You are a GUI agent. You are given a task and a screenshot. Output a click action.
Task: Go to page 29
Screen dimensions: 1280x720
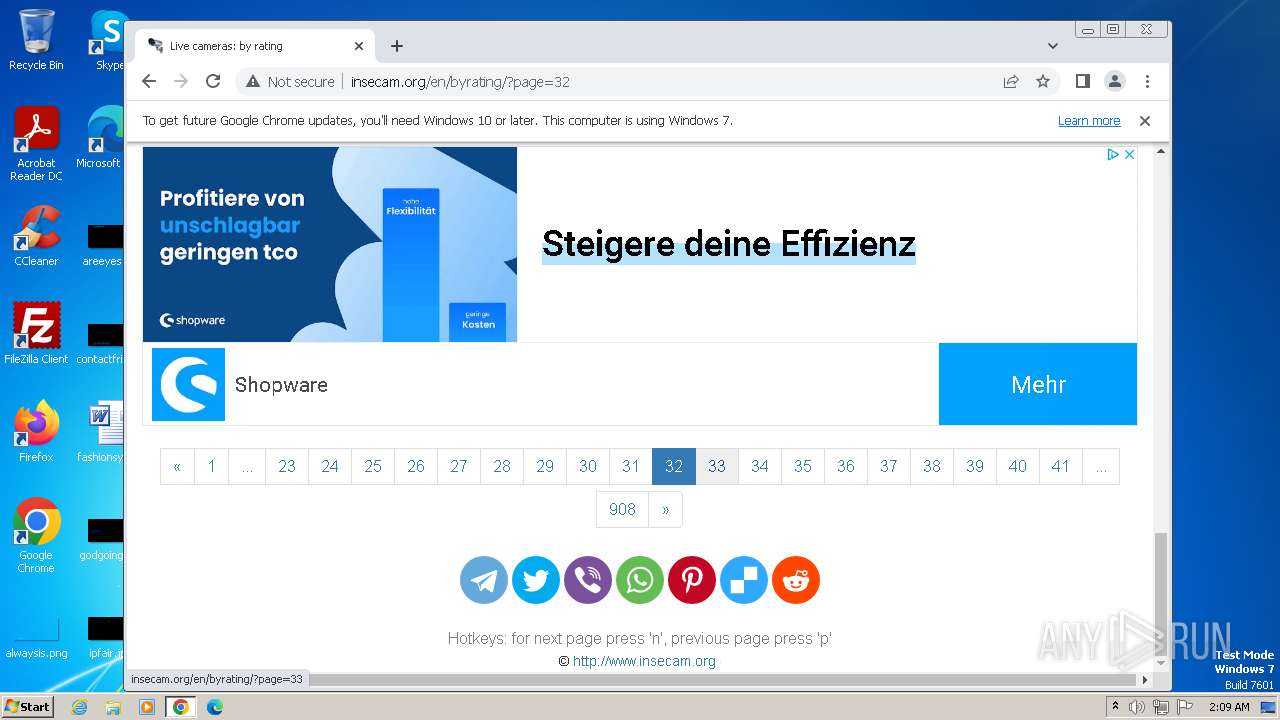(x=545, y=466)
